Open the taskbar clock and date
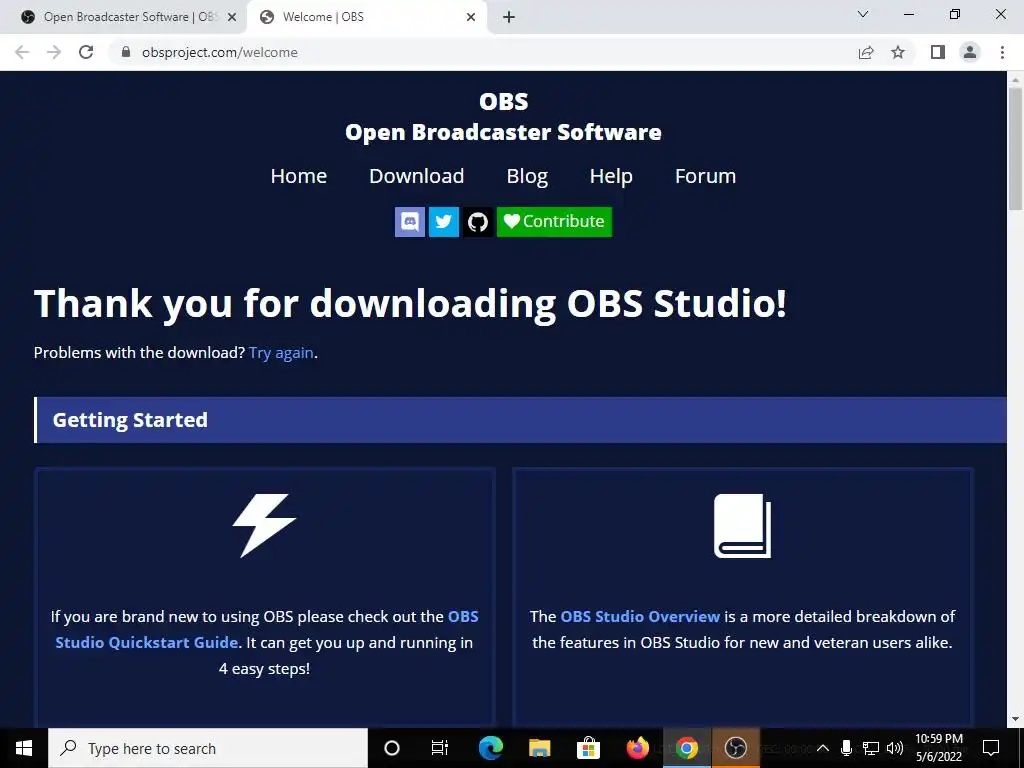The width and height of the screenshot is (1024, 768). [938, 748]
